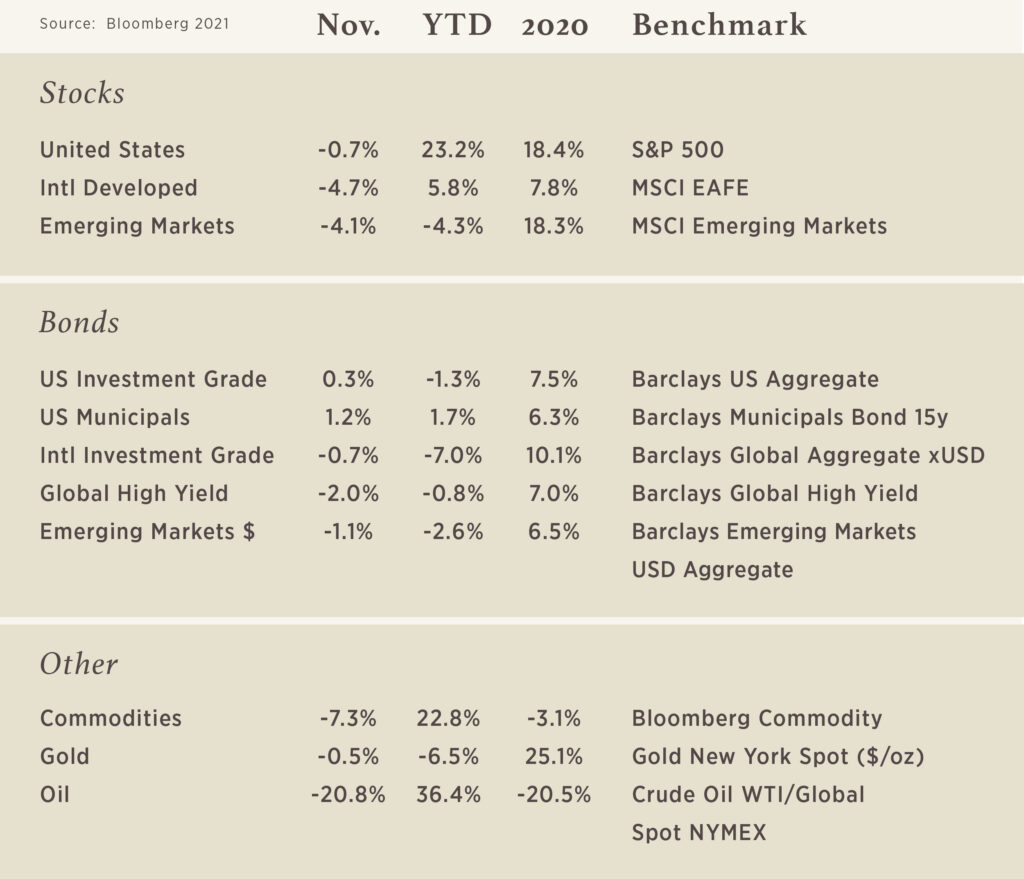Viewport: 1024px width, 879px height.
Task: Select the Bloomberg Commodity benchmark label
Action: tap(757, 718)
